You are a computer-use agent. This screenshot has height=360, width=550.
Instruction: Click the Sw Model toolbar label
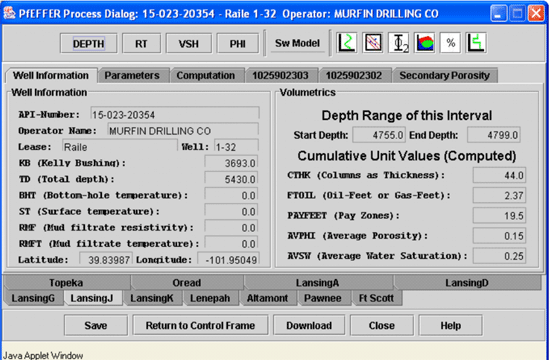click(x=297, y=43)
